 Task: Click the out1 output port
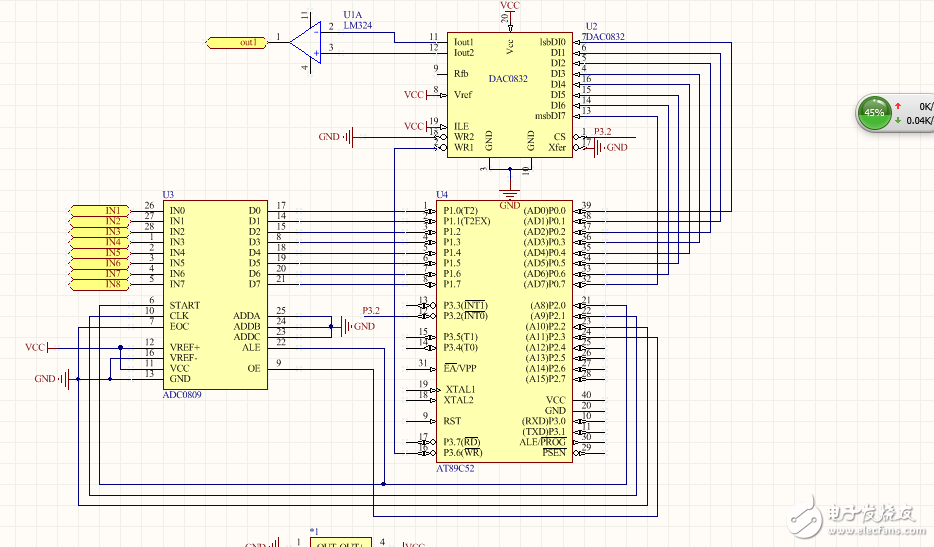click(x=236, y=42)
